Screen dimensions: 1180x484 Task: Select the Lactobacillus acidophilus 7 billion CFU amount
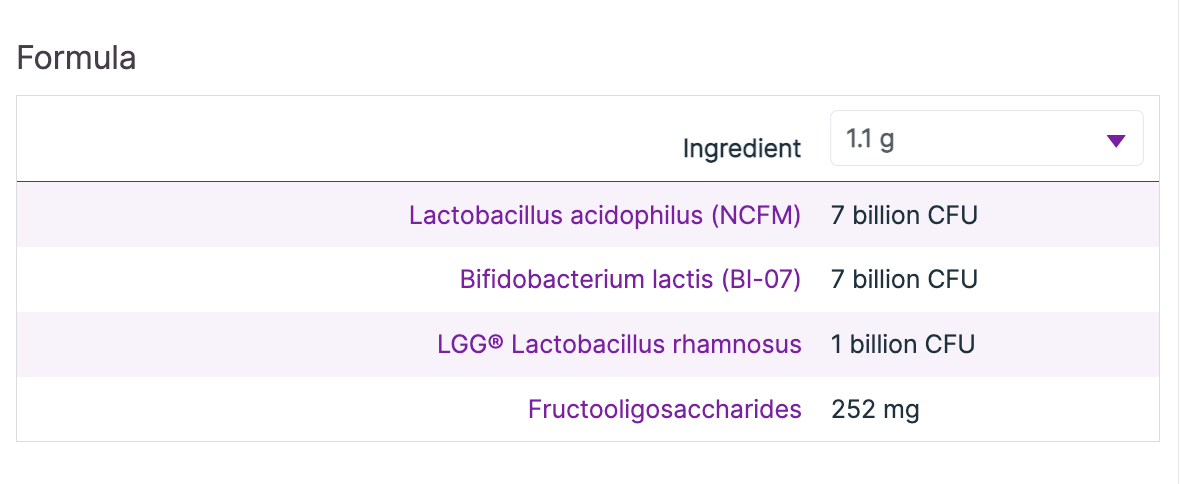[x=903, y=215]
